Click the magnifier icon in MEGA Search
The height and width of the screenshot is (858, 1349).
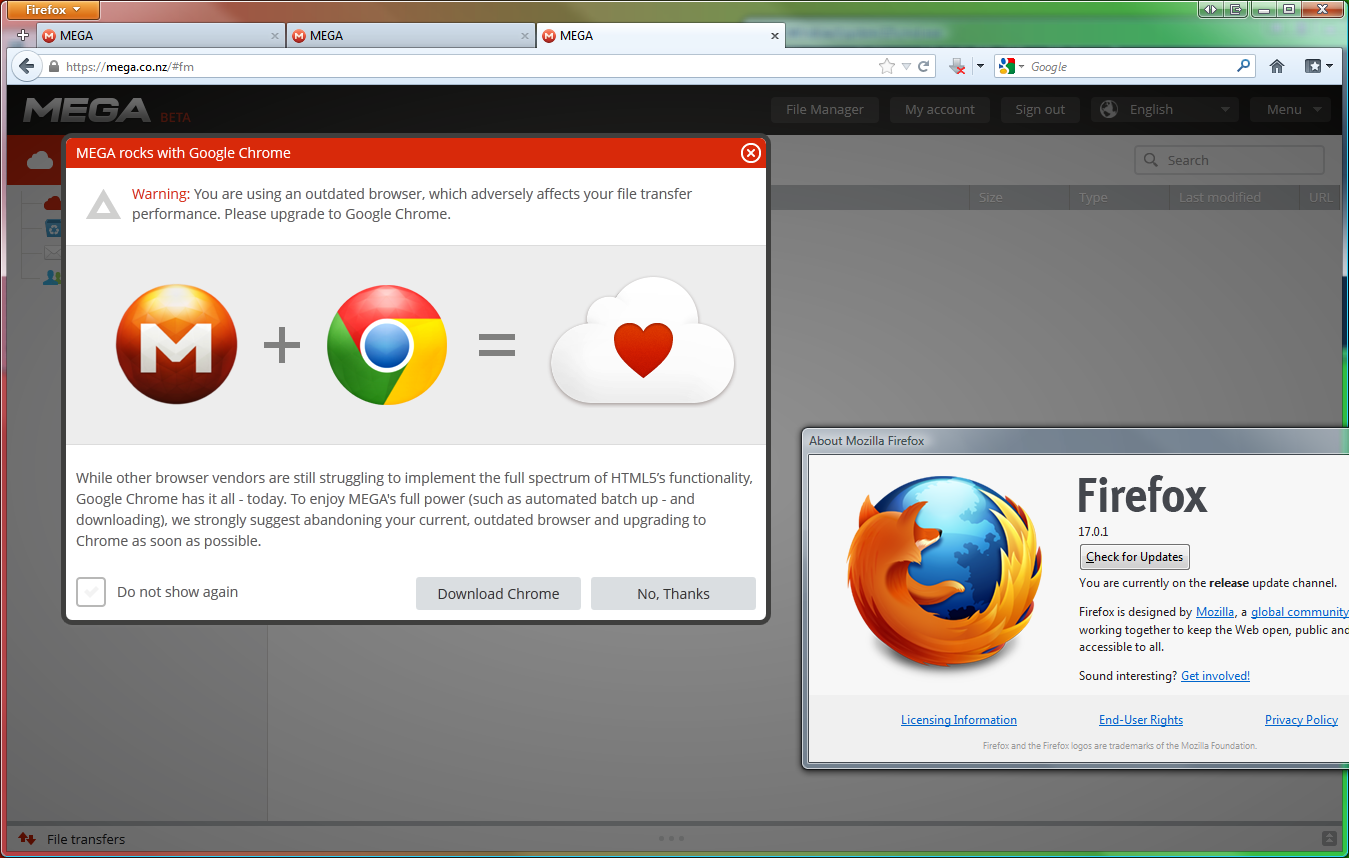pos(1152,160)
